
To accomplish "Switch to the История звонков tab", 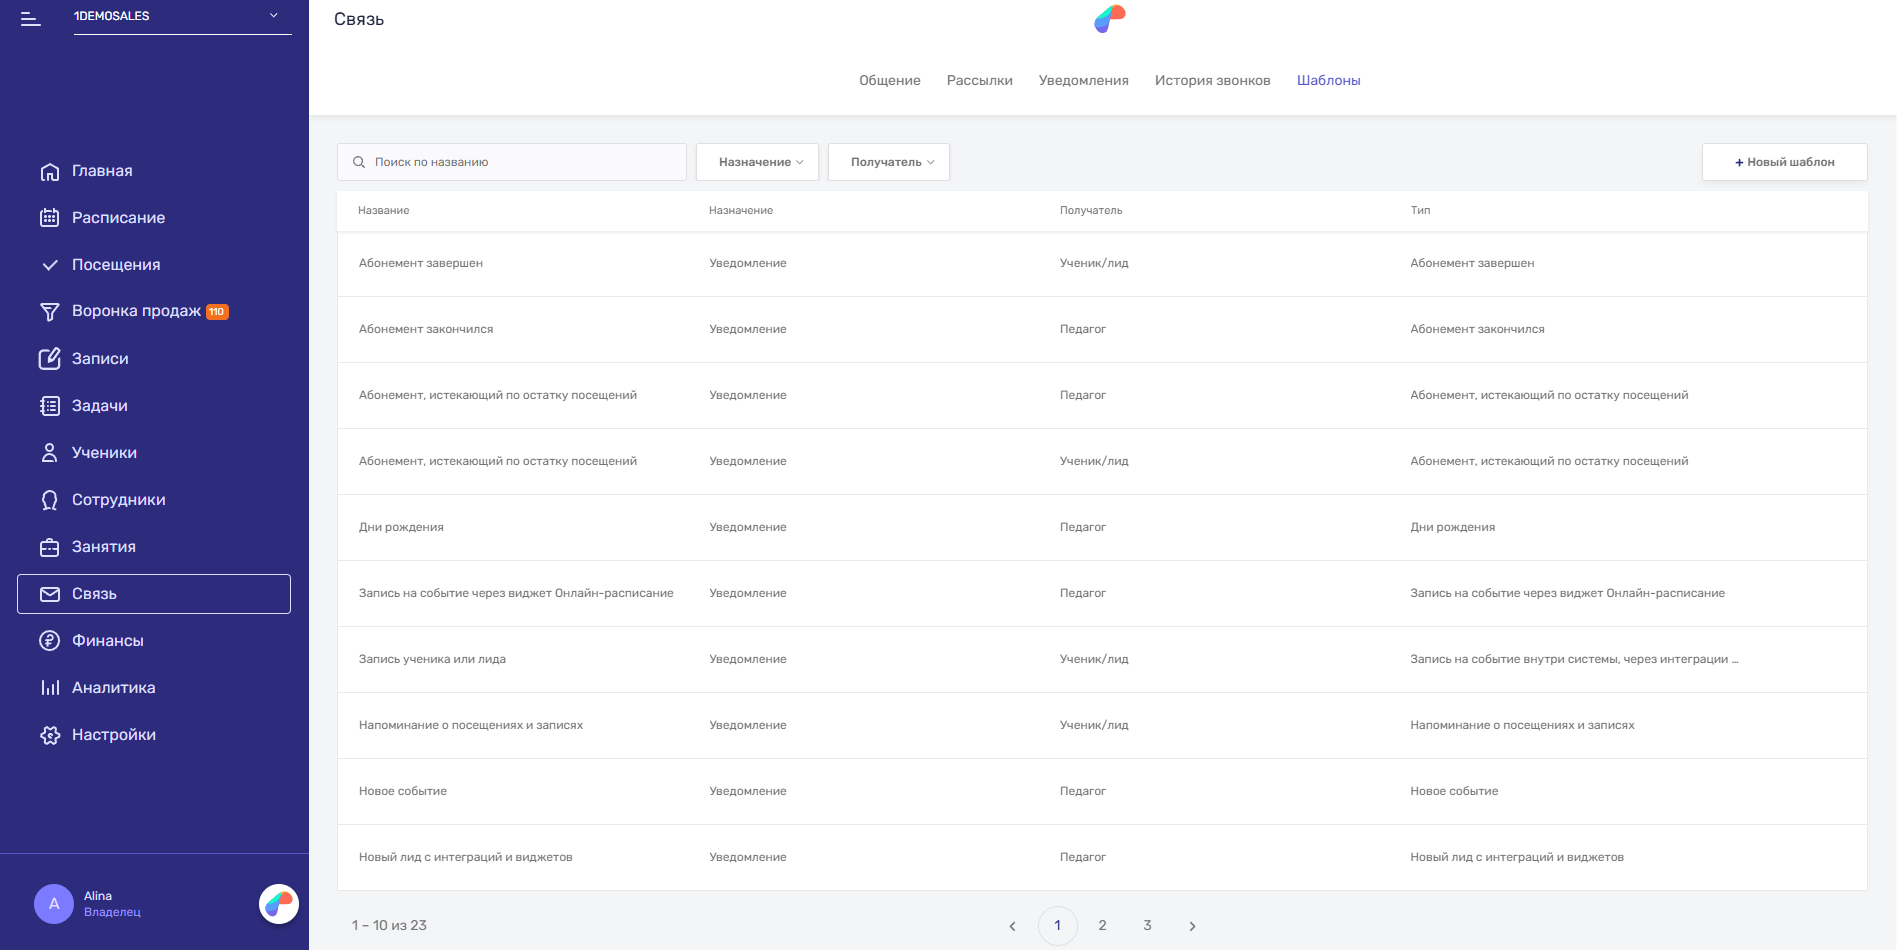I will tap(1213, 80).
